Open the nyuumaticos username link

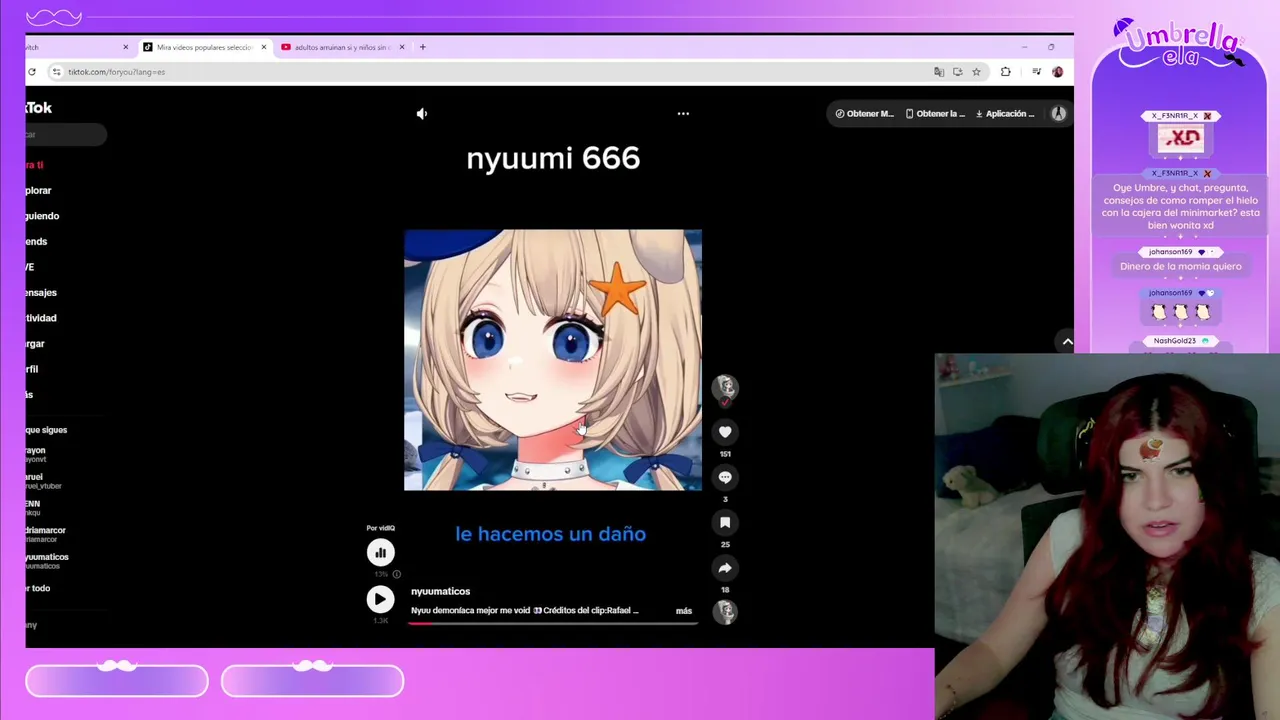click(440, 592)
